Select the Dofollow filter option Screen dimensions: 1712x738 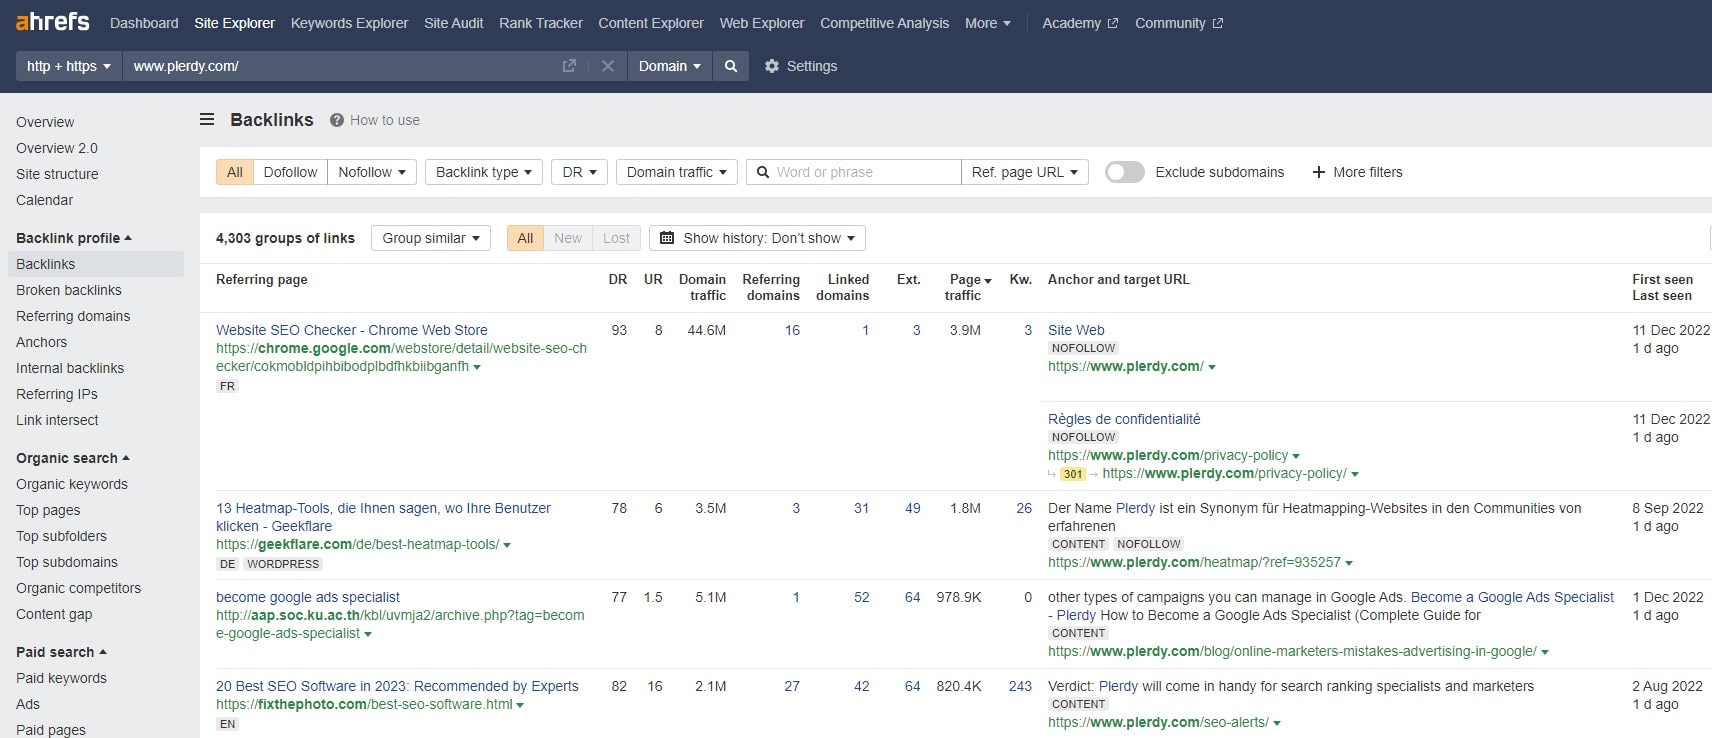pyautogui.click(x=290, y=172)
